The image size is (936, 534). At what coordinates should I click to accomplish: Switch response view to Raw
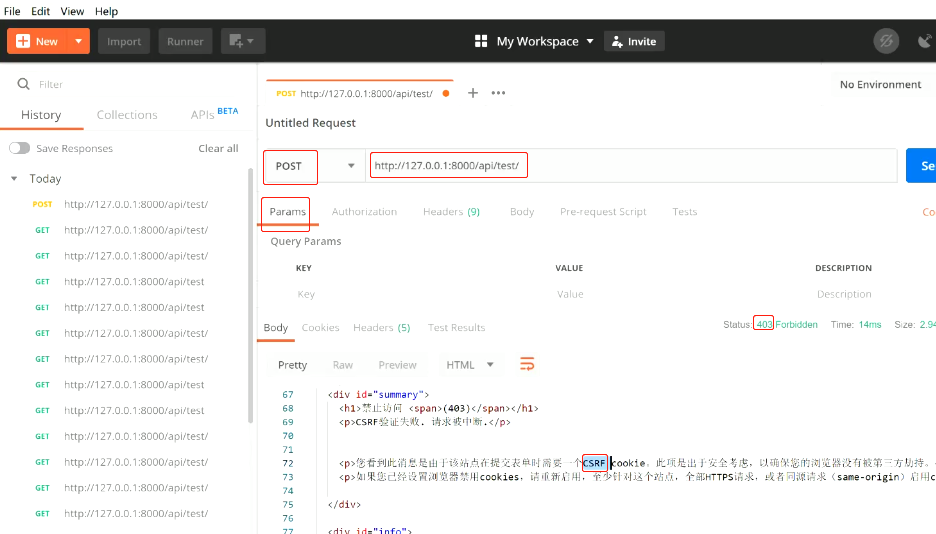click(343, 365)
